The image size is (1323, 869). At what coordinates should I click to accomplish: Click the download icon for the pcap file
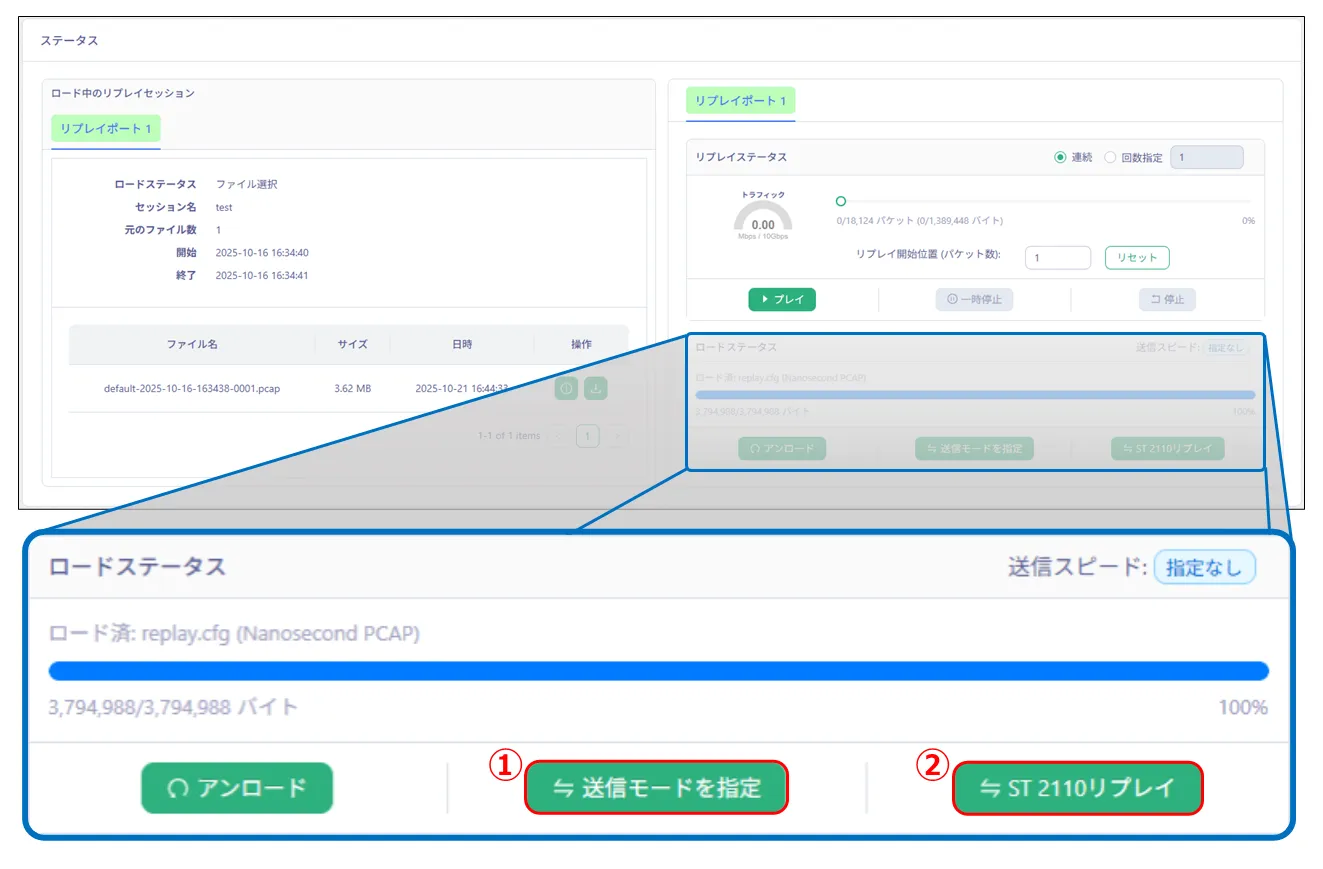[595, 389]
